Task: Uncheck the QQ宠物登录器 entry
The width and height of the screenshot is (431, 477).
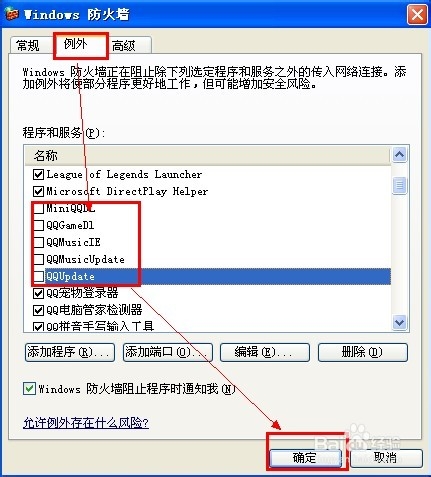Action: pos(38,293)
